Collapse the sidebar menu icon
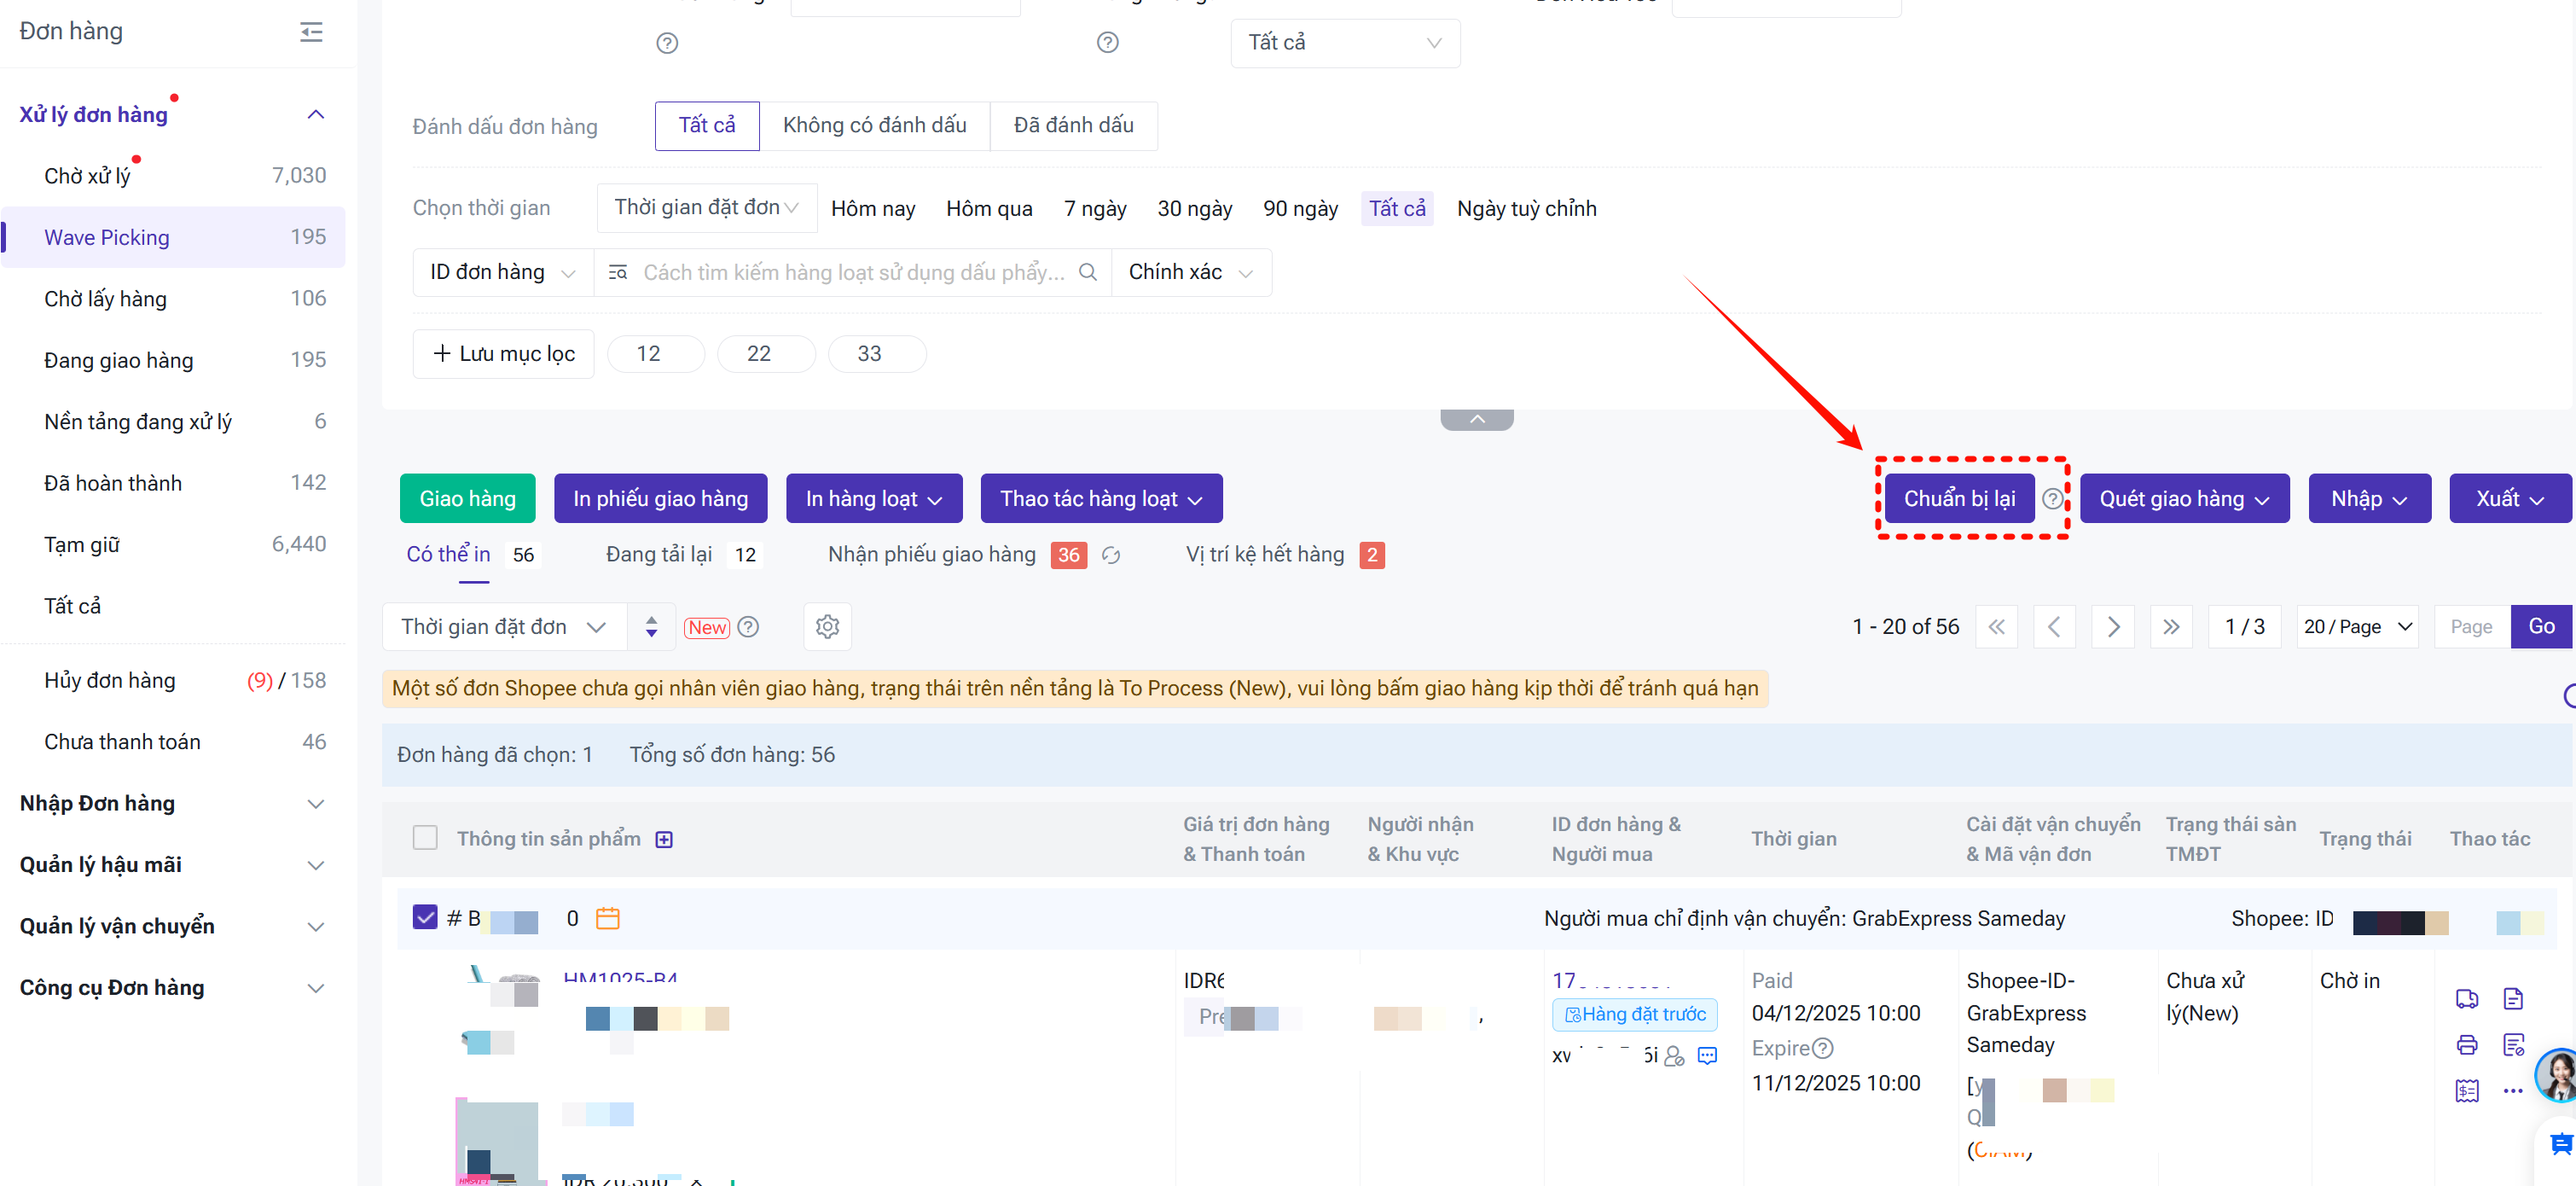The height and width of the screenshot is (1186, 2576). click(x=311, y=32)
